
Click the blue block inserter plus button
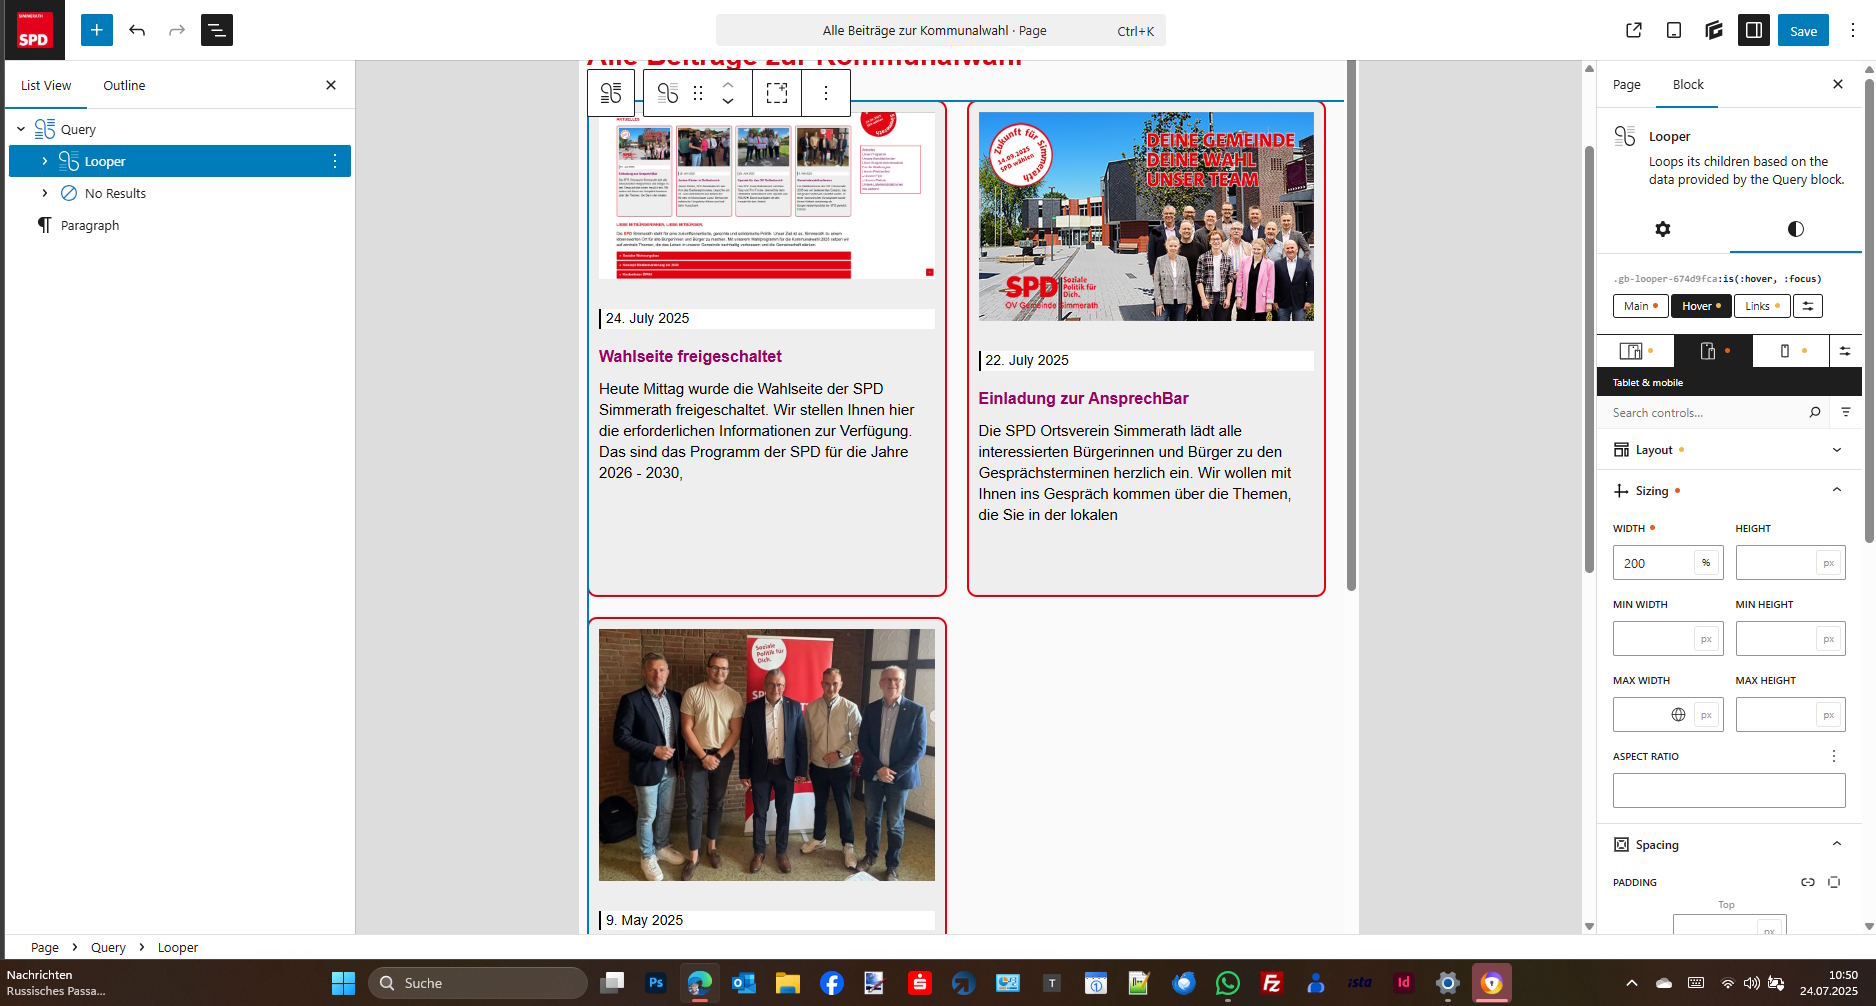pos(97,30)
